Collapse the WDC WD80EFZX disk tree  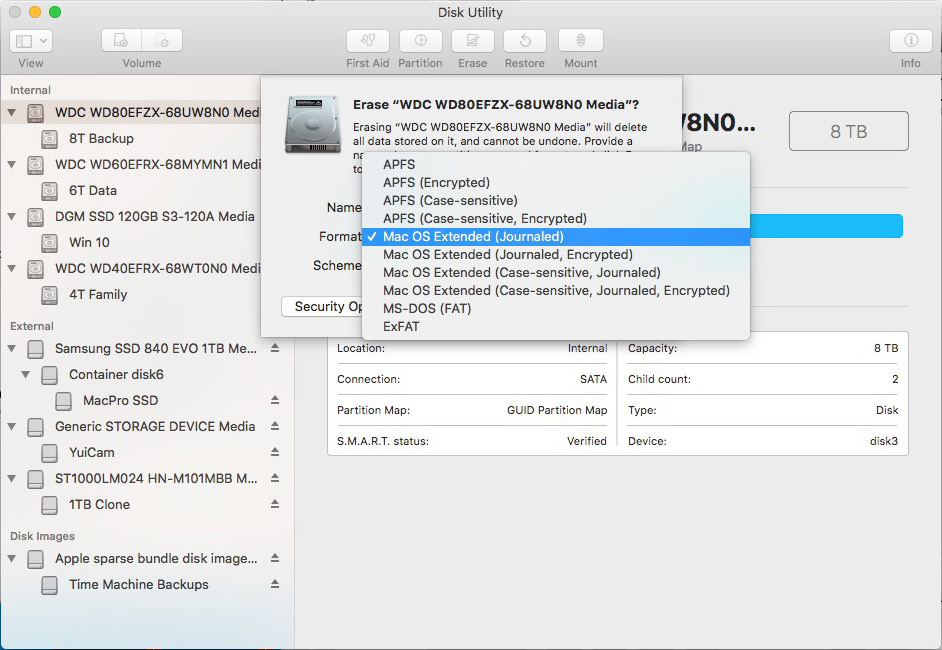(11, 112)
